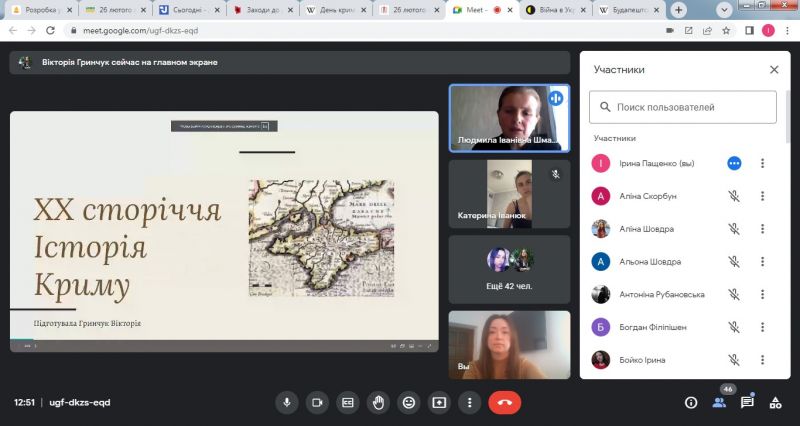Open options menu for Богдан Філіпішен

pyautogui.click(x=762, y=327)
